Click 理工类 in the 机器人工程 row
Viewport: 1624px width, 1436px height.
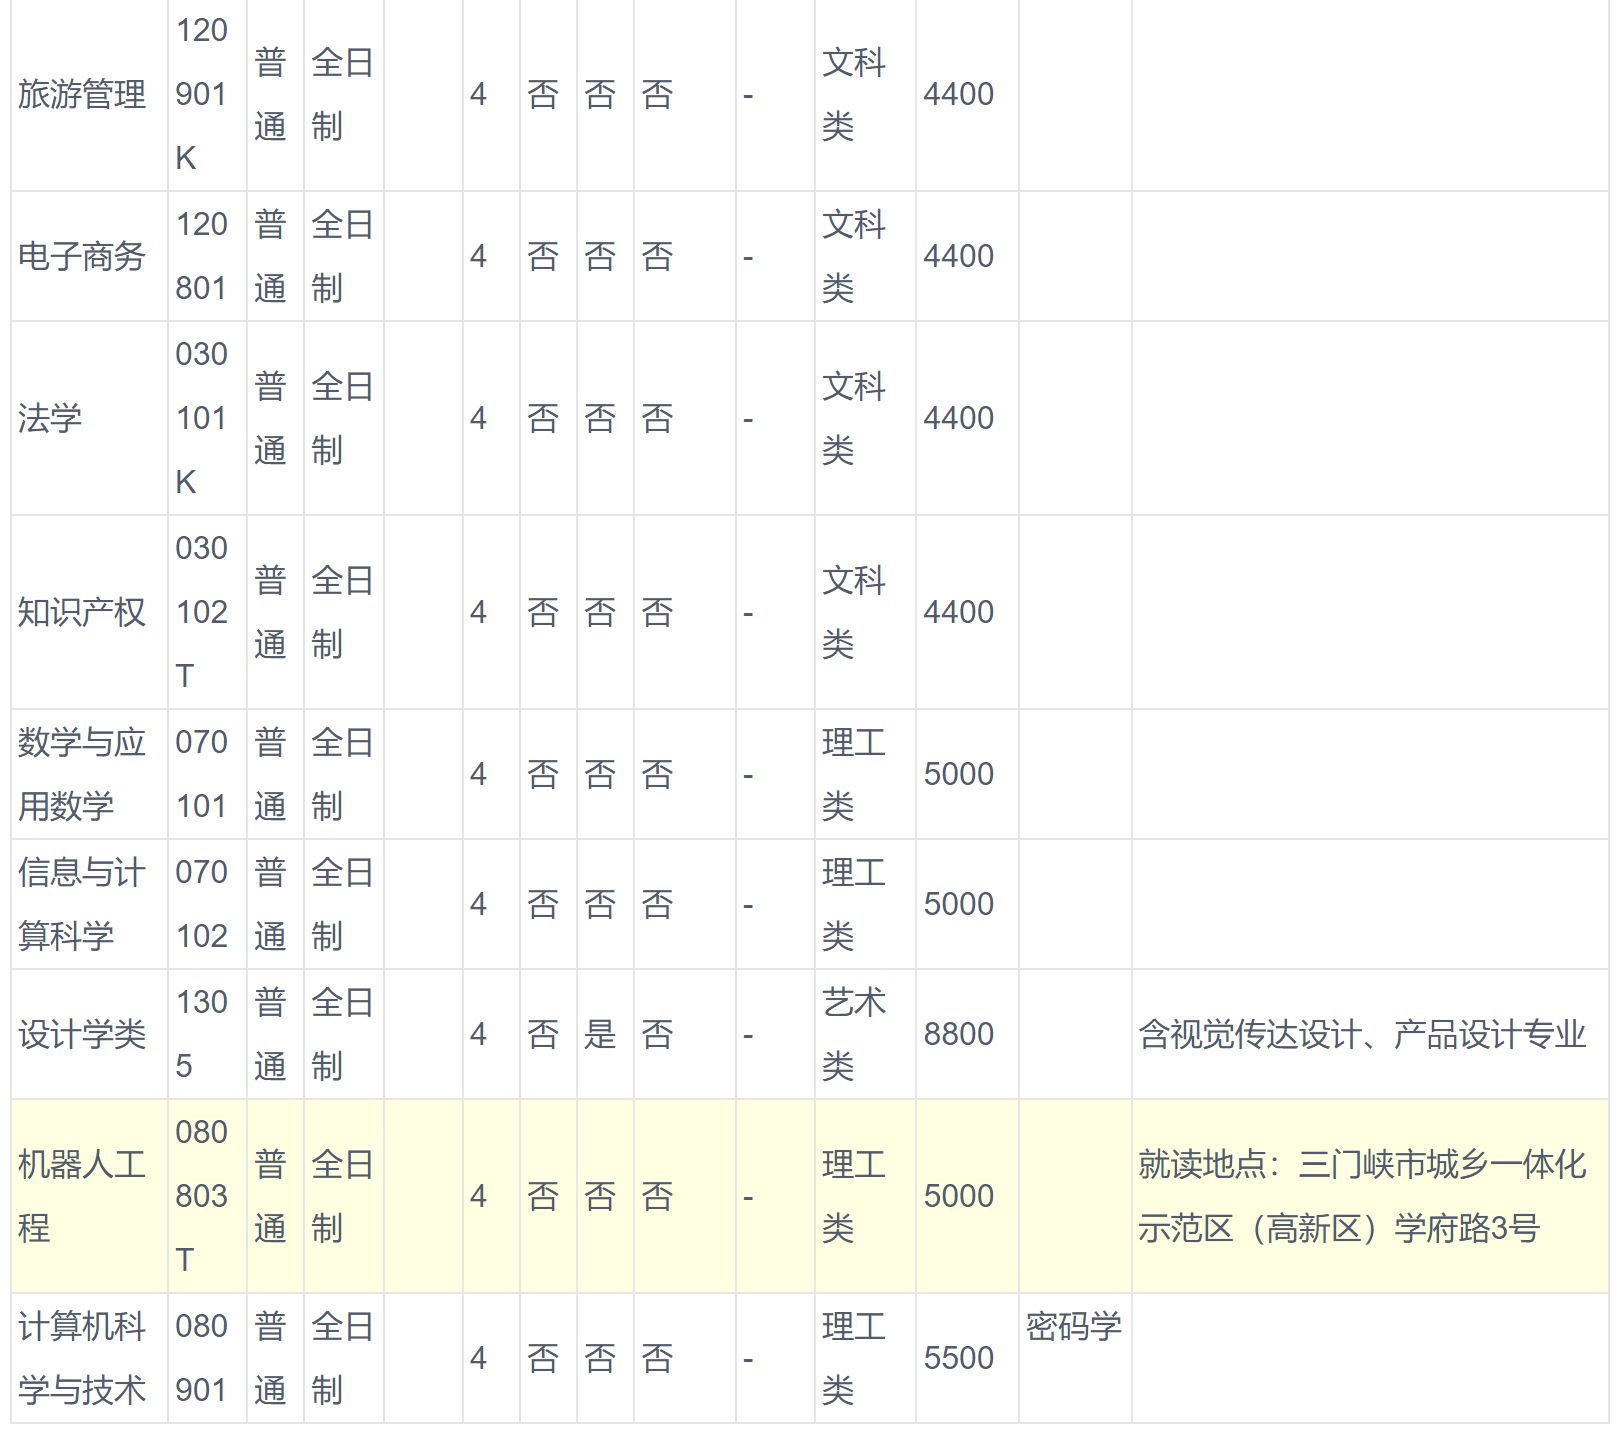pyautogui.click(x=854, y=1197)
